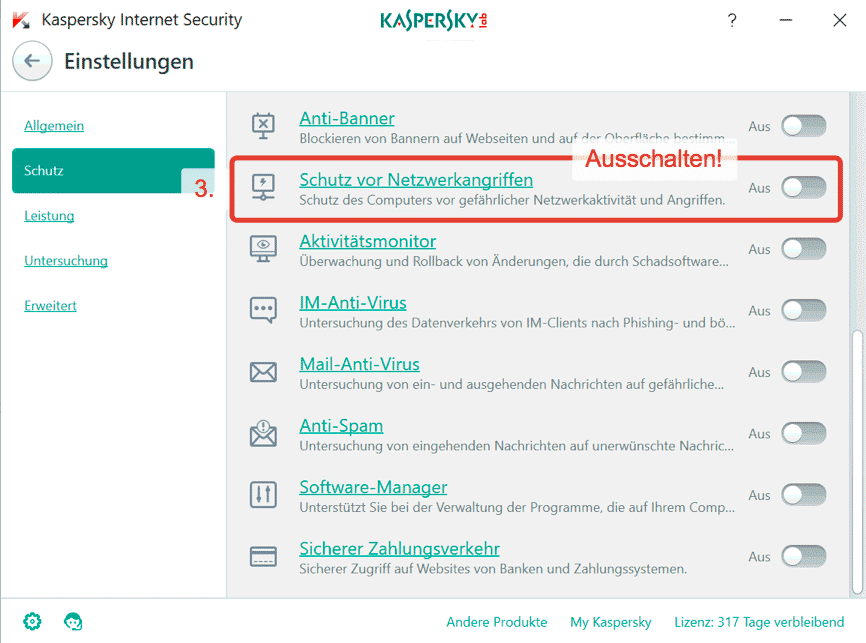Toggle the Anti-Spam switch
Image resolution: width=866 pixels, height=643 pixels.
point(804,433)
